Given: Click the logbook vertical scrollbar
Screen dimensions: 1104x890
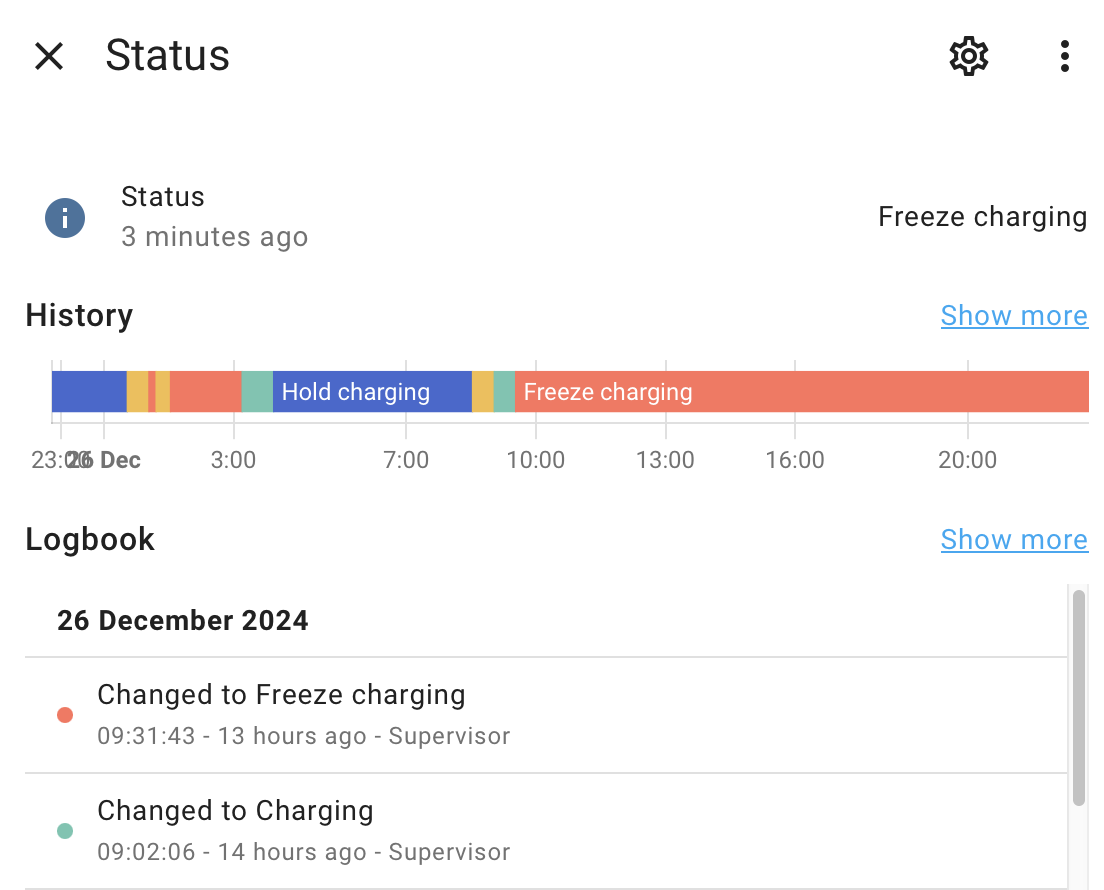Looking at the screenshot, I should [x=1078, y=697].
